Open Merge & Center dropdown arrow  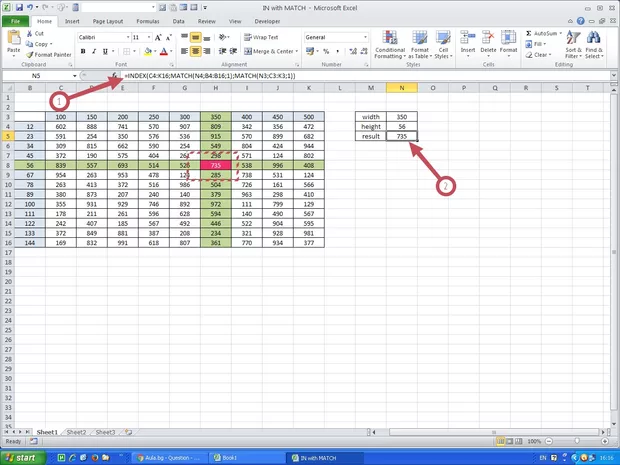(x=297, y=51)
